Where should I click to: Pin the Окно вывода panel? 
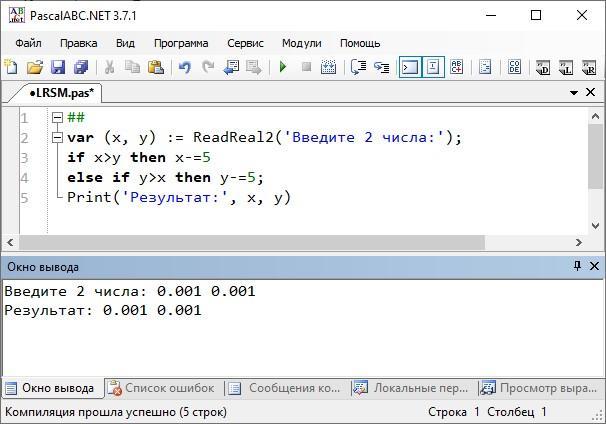577,266
